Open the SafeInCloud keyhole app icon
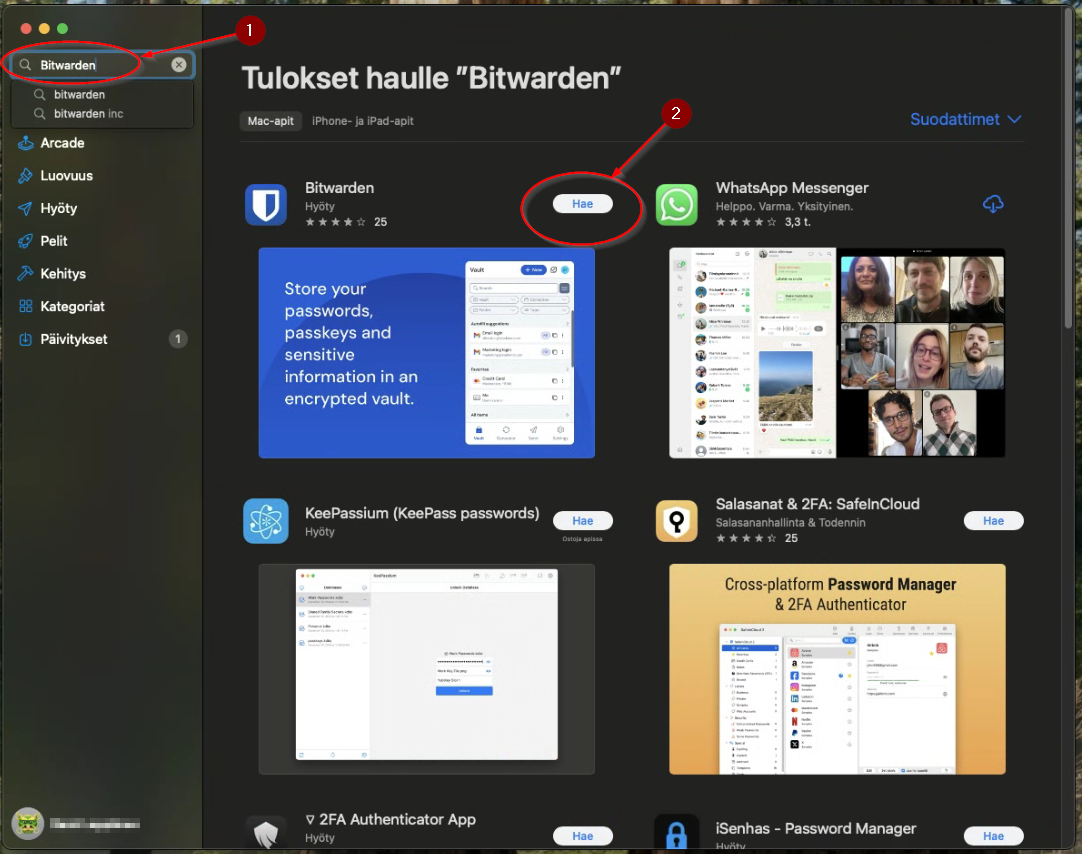The height and width of the screenshot is (854, 1082). pyautogui.click(x=676, y=521)
